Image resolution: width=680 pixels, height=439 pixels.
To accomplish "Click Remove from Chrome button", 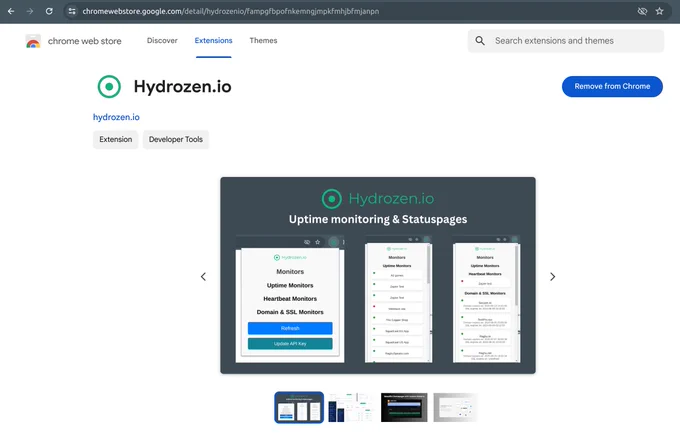I will tap(612, 86).
